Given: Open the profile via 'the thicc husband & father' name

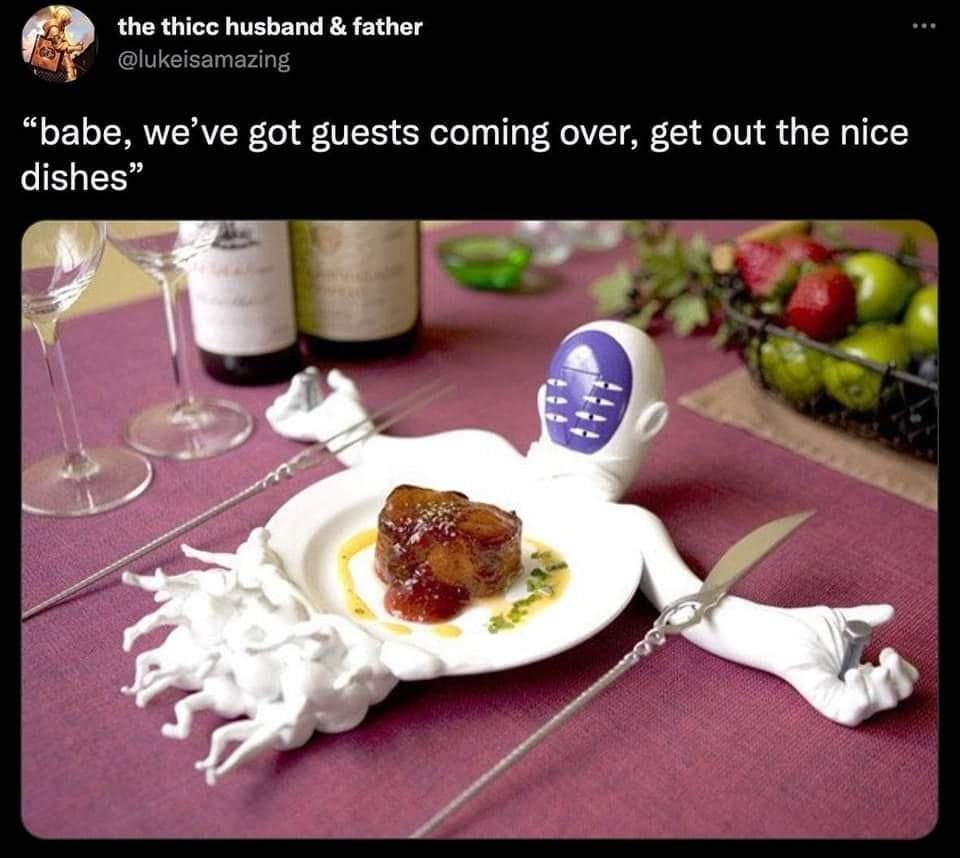Looking at the screenshot, I should click(x=270, y=27).
